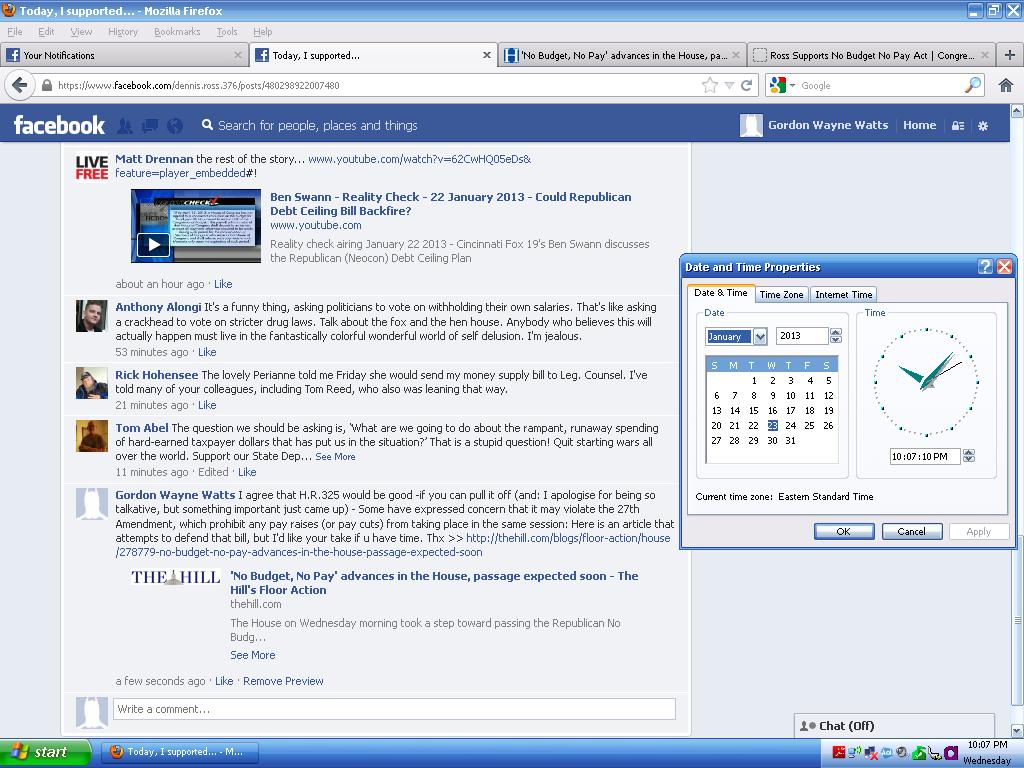Bookmark this page with the star icon
1024x768 pixels.
click(709, 85)
